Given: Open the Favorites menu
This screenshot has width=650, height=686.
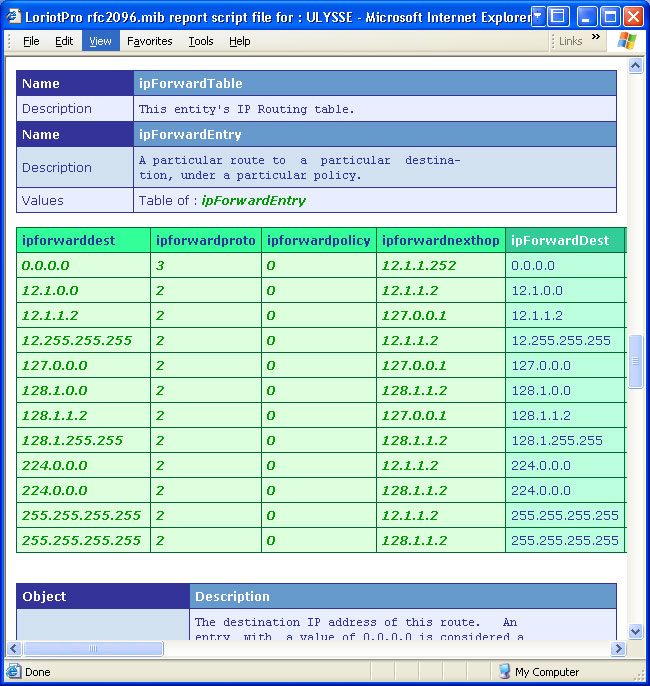Looking at the screenshot, I should coord(150,41).
